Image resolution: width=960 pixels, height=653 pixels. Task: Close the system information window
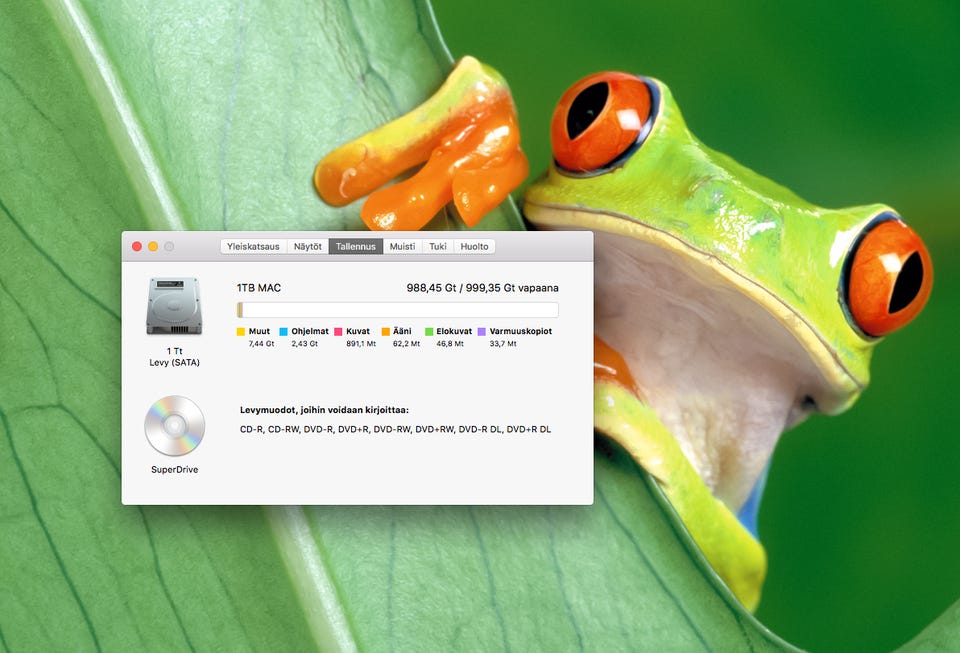(137, 246)
